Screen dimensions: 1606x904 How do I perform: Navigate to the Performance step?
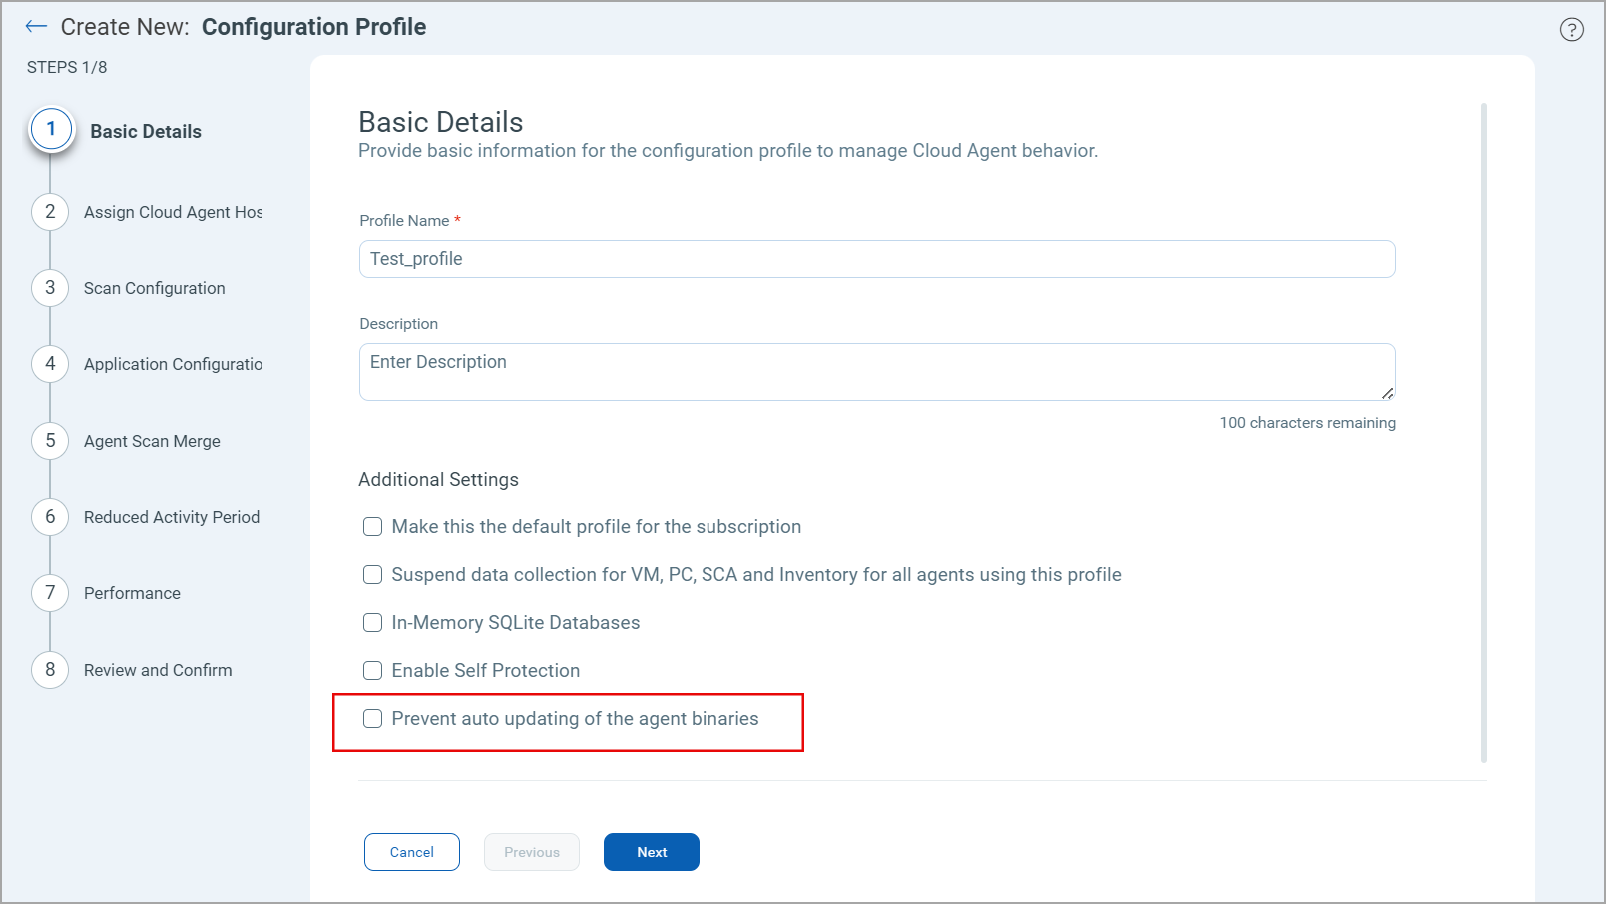[50, 593]
